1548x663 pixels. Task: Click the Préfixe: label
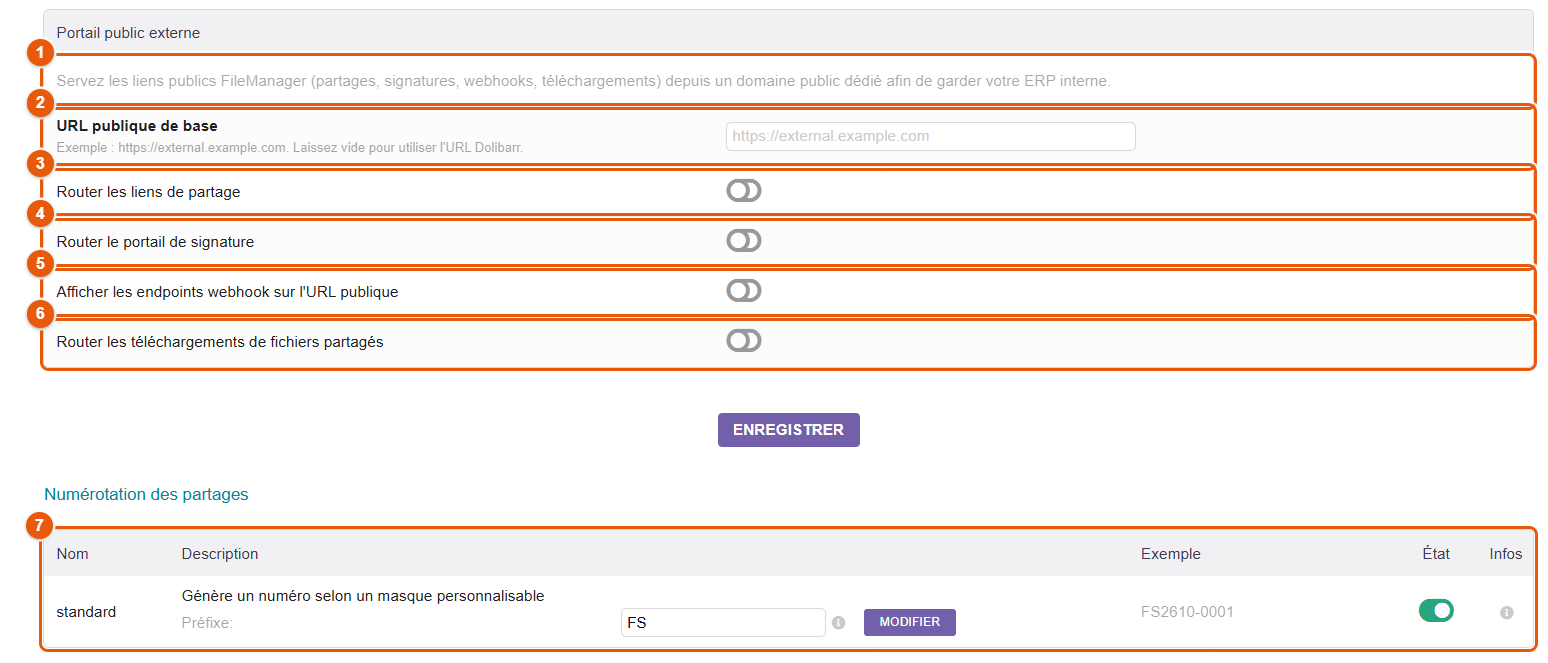[207, 623]
